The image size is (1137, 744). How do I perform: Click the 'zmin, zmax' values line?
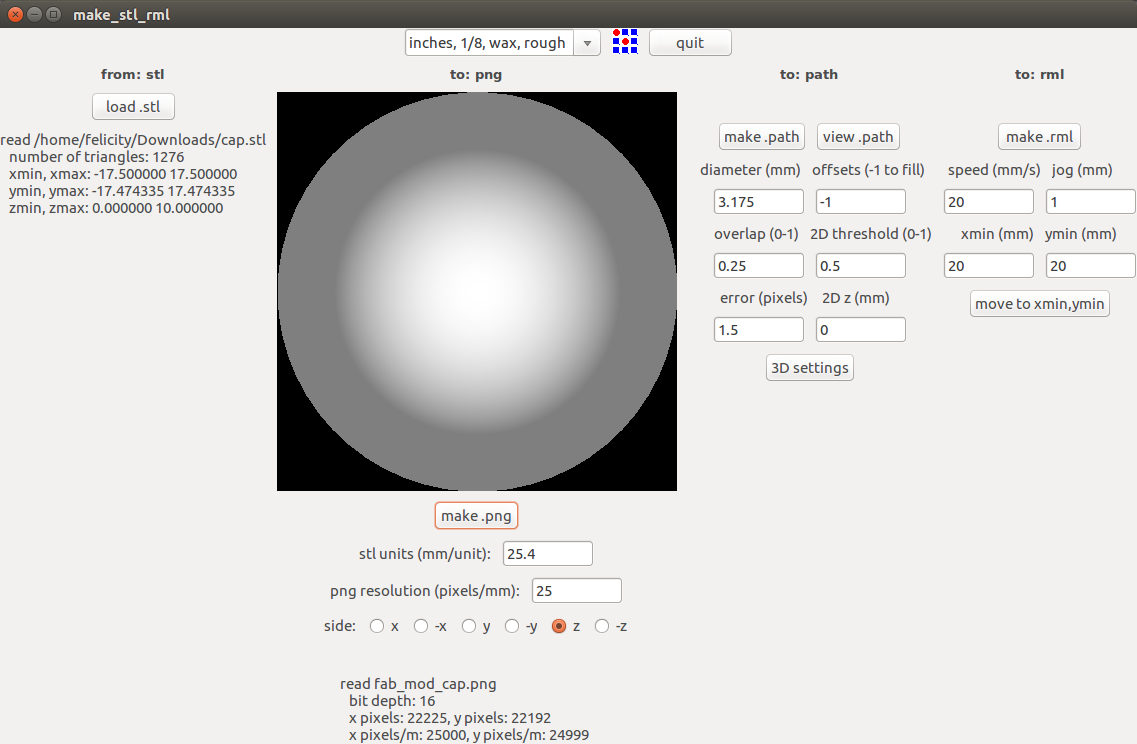coord(116,208)
